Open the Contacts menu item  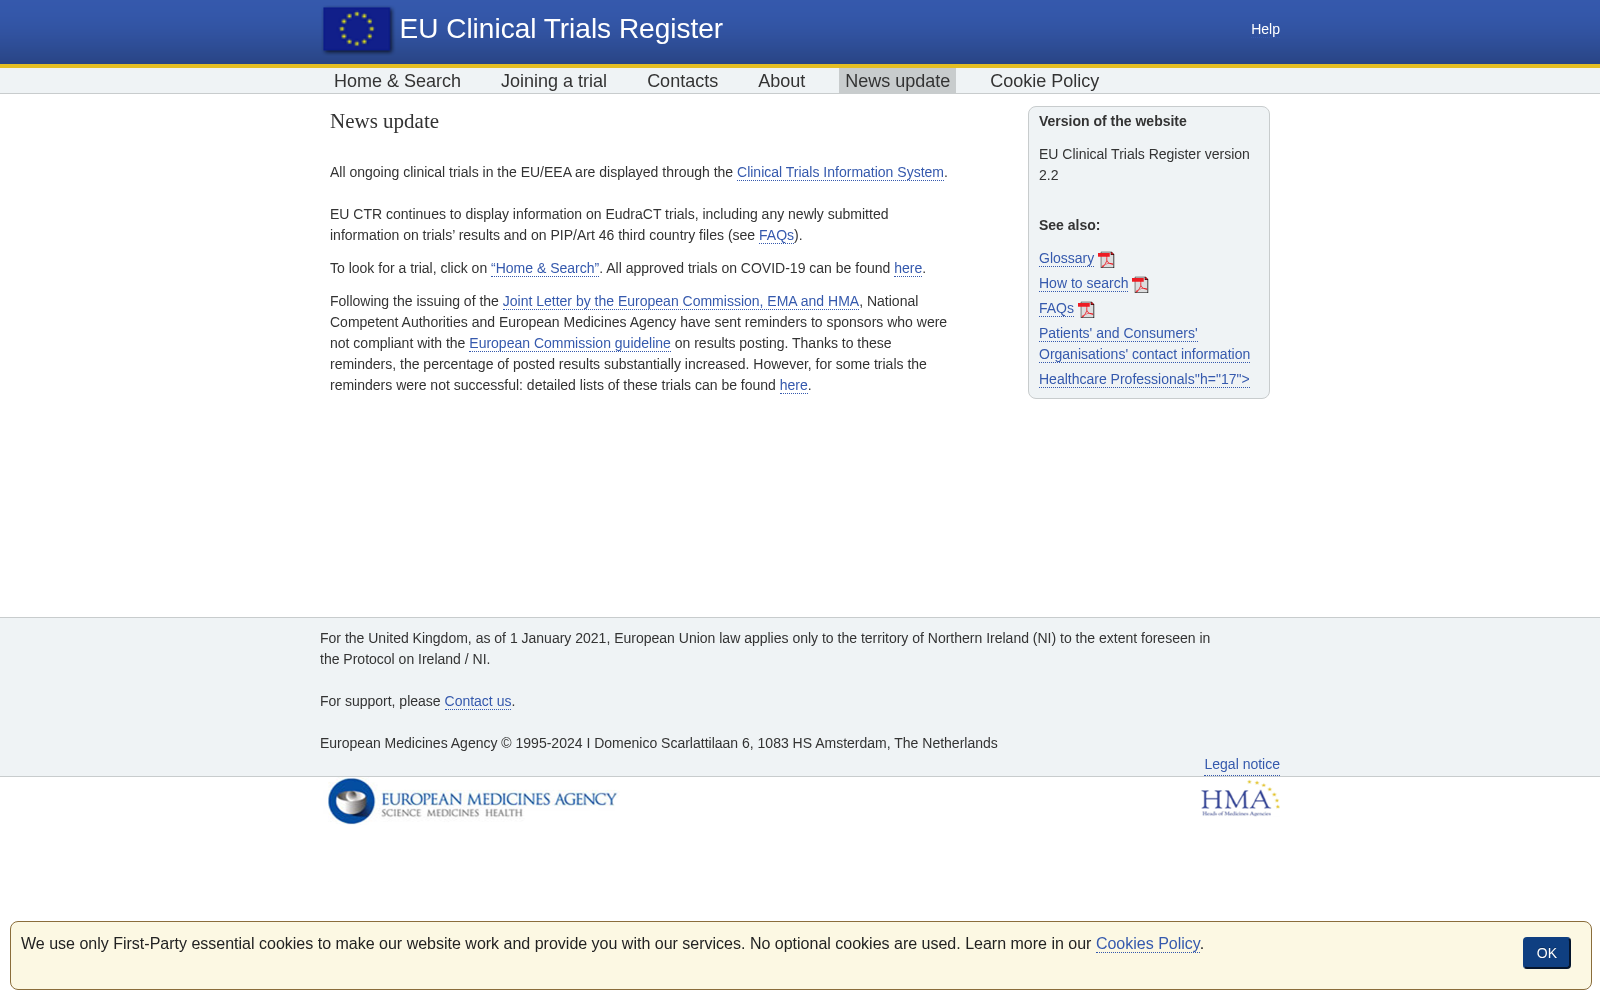tap(682, 81)
